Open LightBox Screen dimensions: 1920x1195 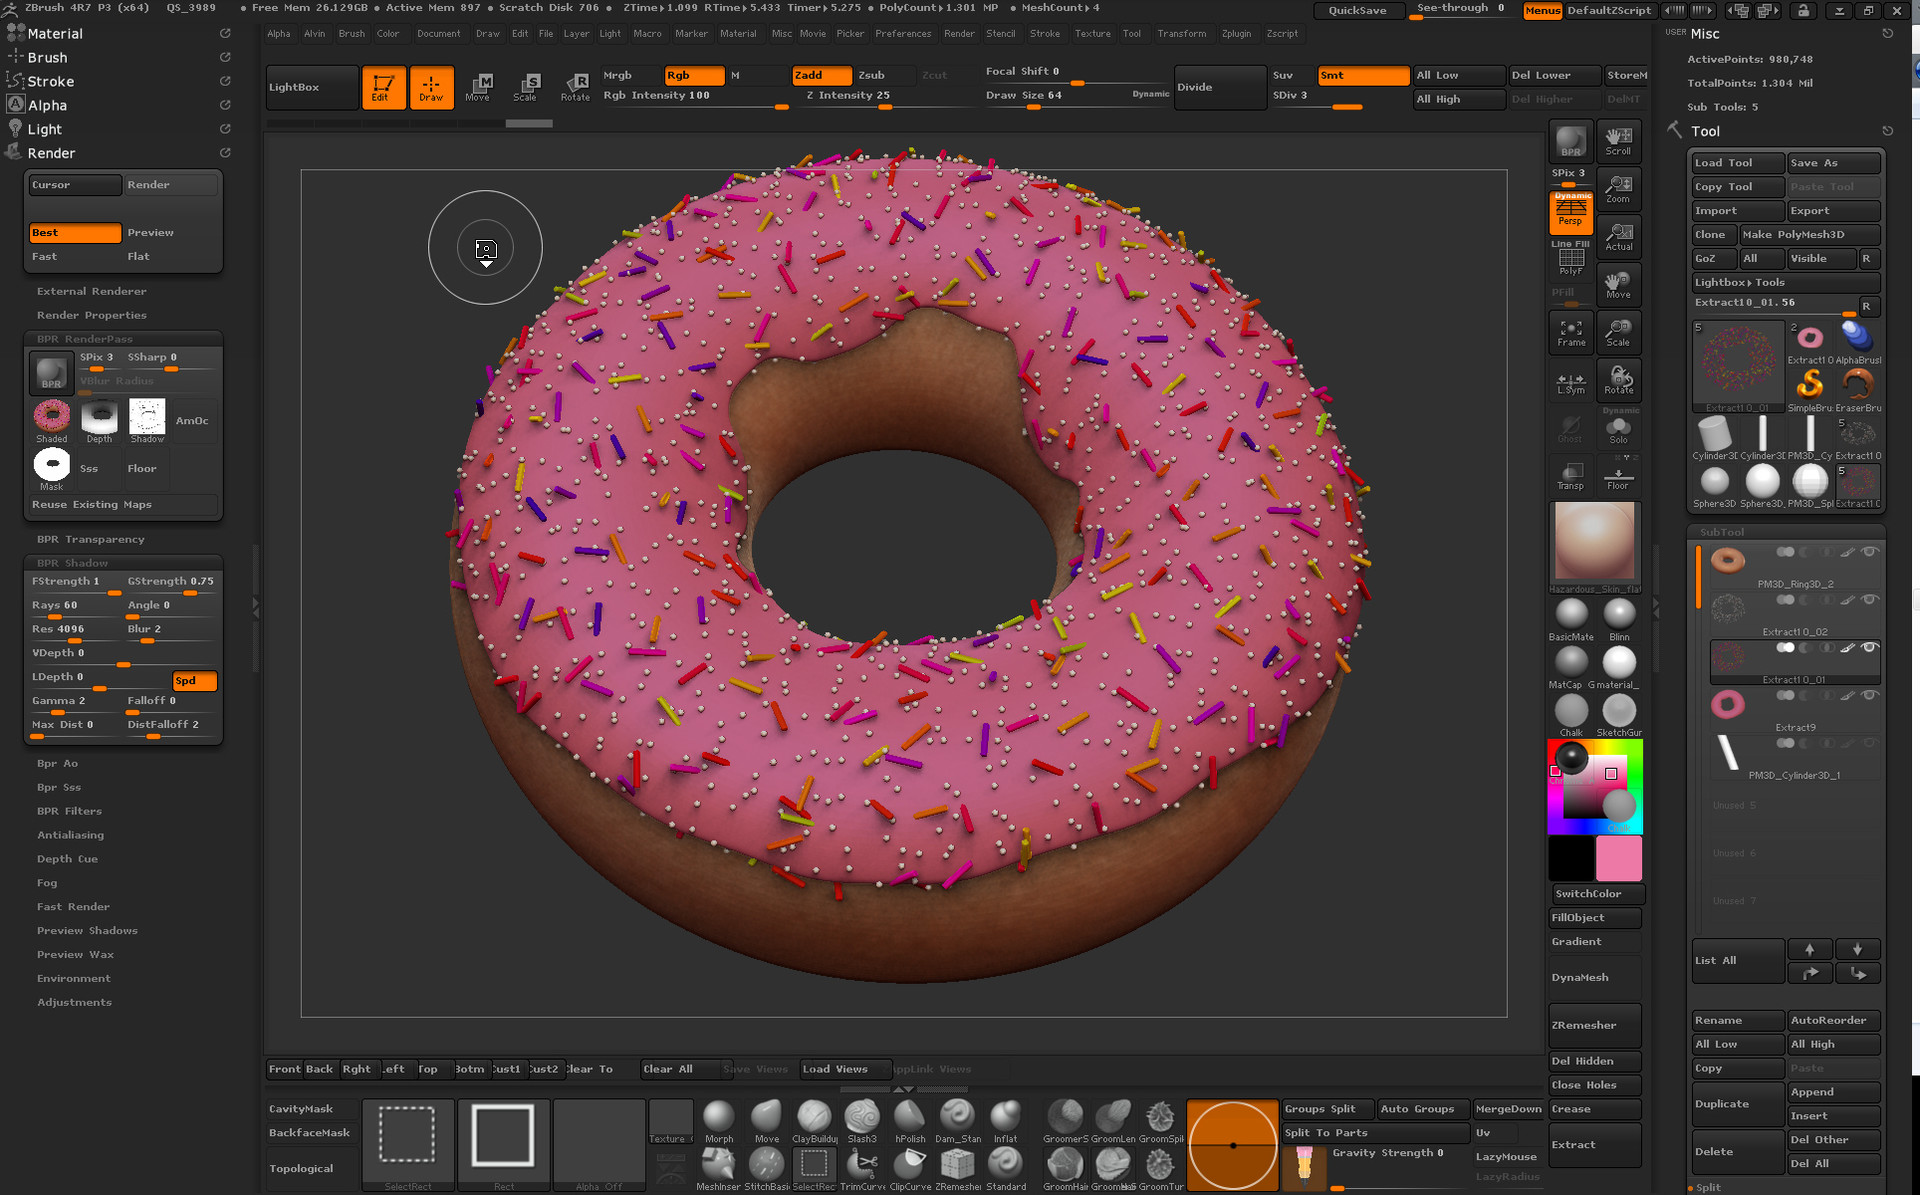(x=311, y=87)
